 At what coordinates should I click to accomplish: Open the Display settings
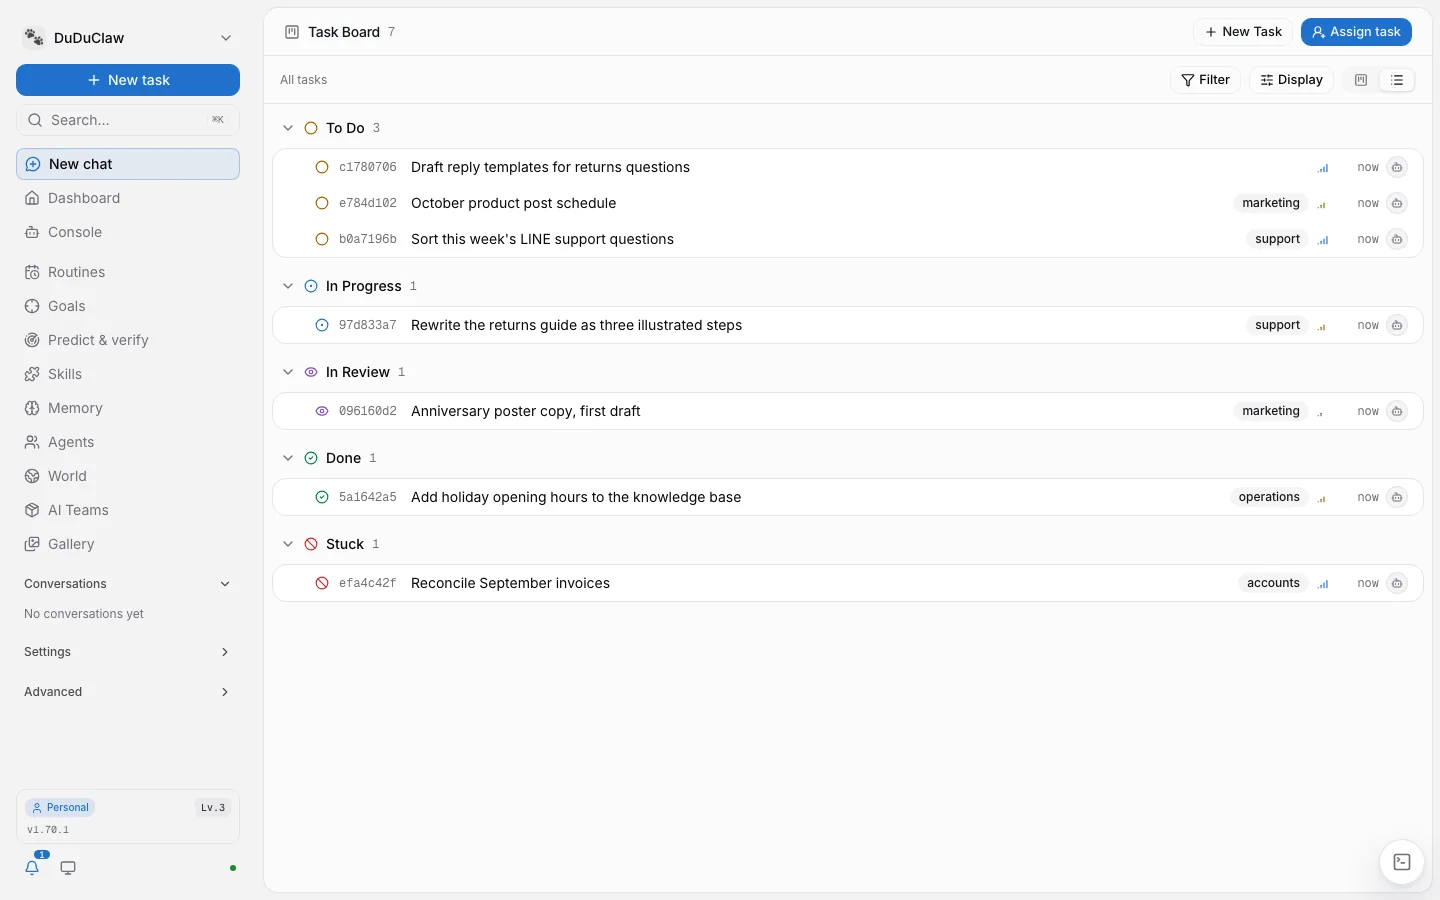(1291, 80)
